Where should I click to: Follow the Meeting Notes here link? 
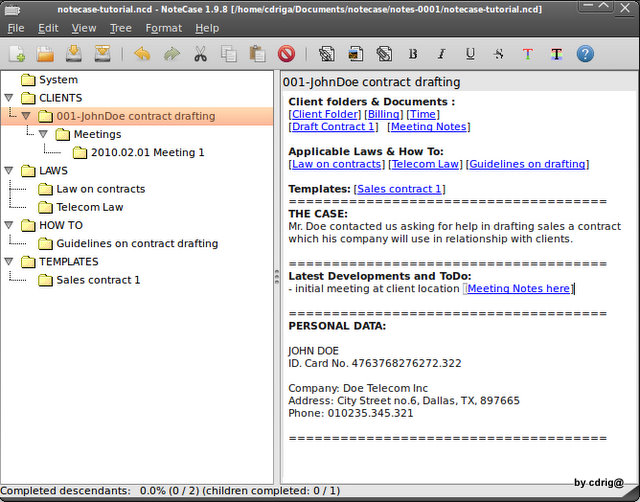click(x=518, y=289)
